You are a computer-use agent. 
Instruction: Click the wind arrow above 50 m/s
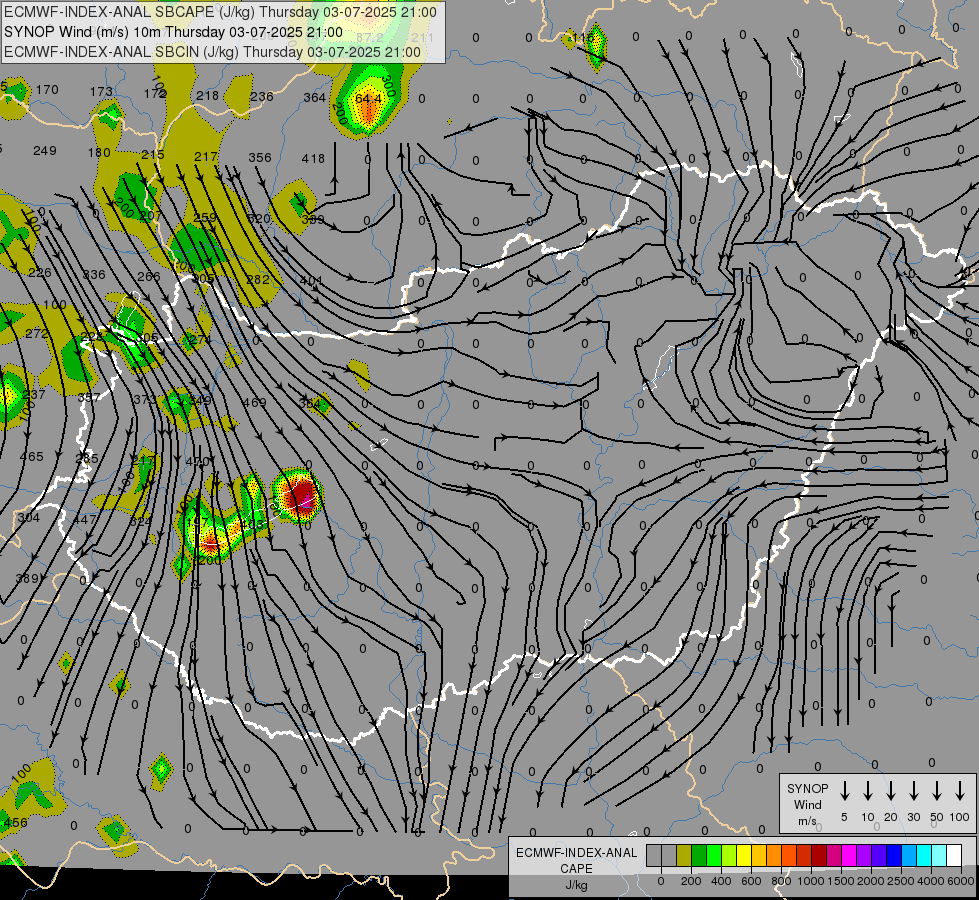937,790
